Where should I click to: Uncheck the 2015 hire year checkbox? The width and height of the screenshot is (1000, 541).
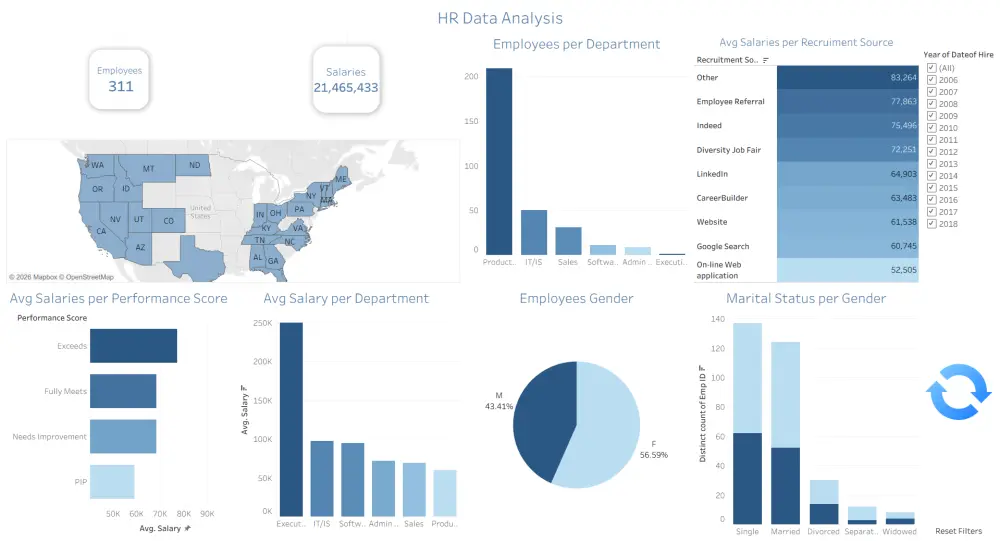click(932, 188)
